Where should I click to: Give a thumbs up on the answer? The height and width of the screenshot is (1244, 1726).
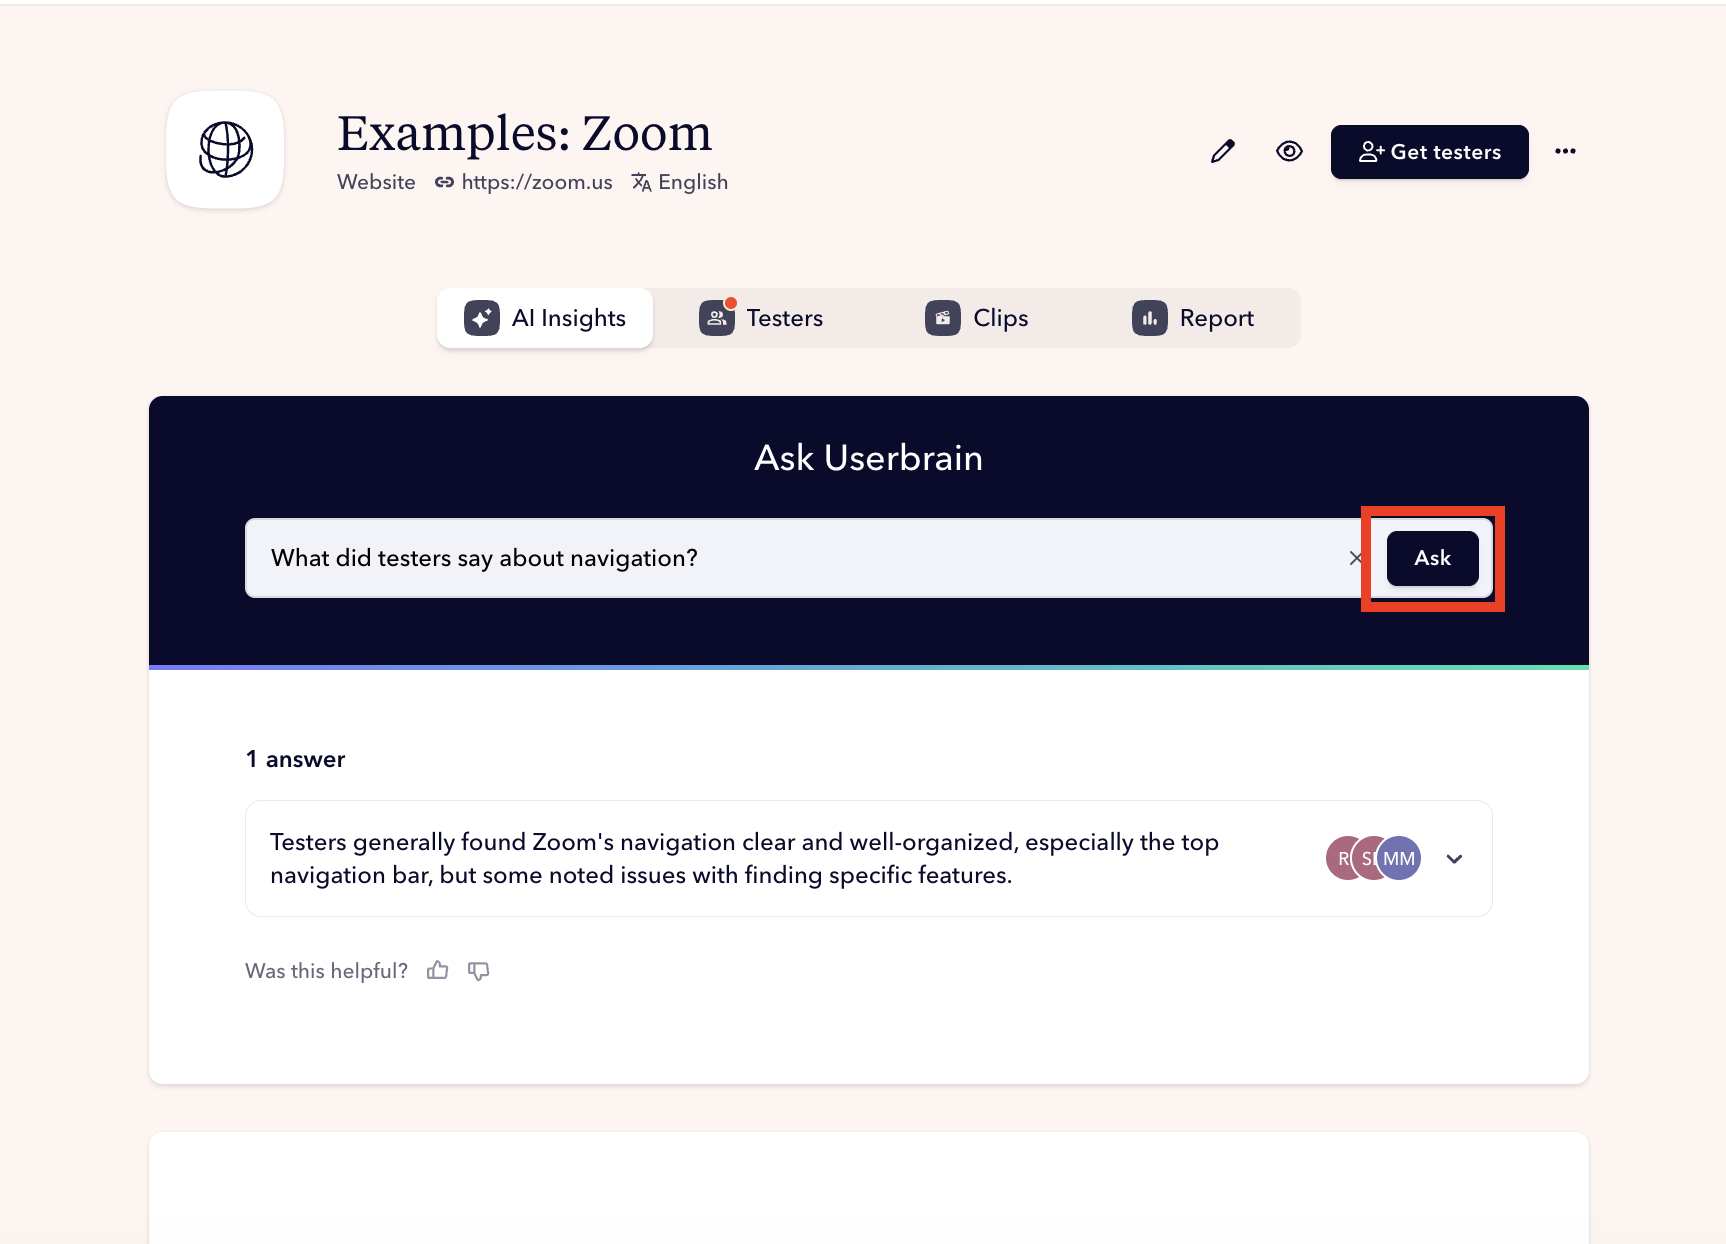point(437,970)
